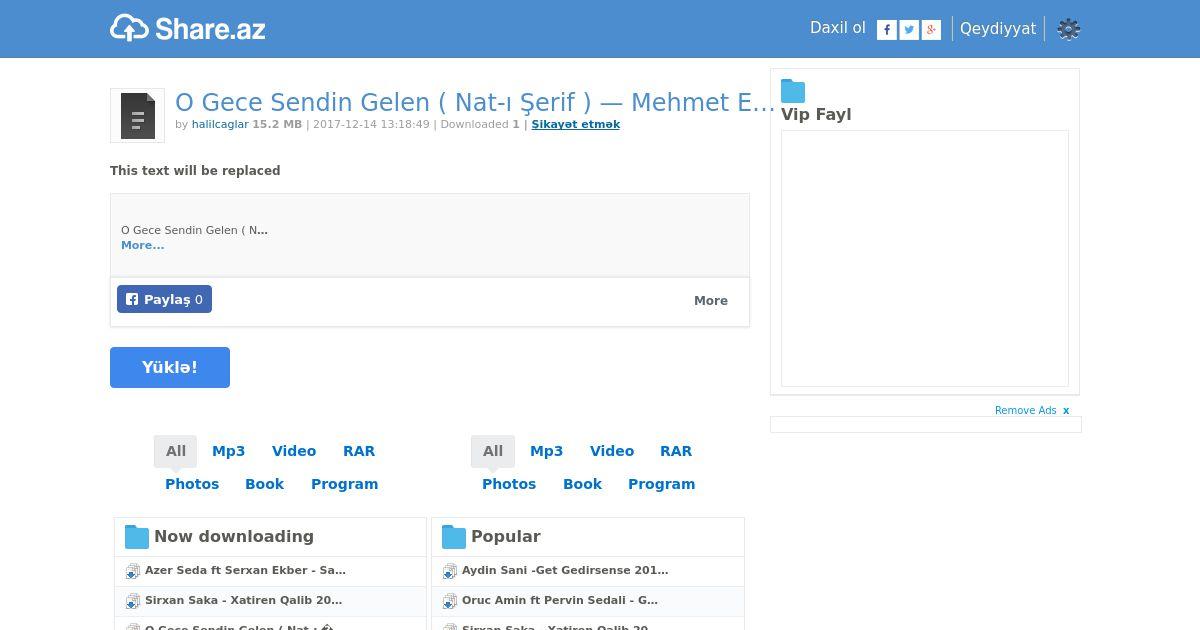The image size is (1200, 630).
Task: Click the Paylaş Facebook share button
Action: point(164,299)
